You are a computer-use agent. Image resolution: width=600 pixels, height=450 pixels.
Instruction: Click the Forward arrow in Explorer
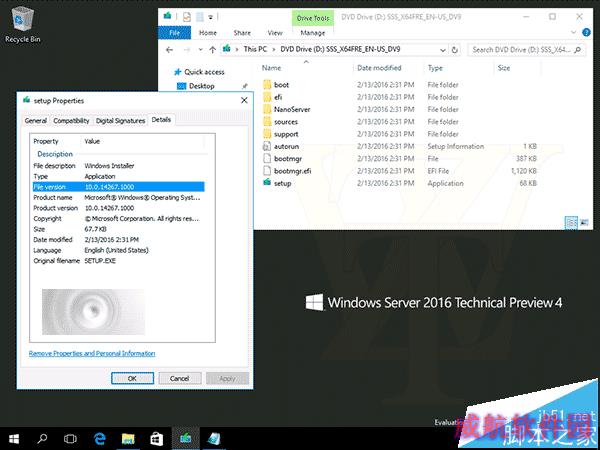coord(187,50)
